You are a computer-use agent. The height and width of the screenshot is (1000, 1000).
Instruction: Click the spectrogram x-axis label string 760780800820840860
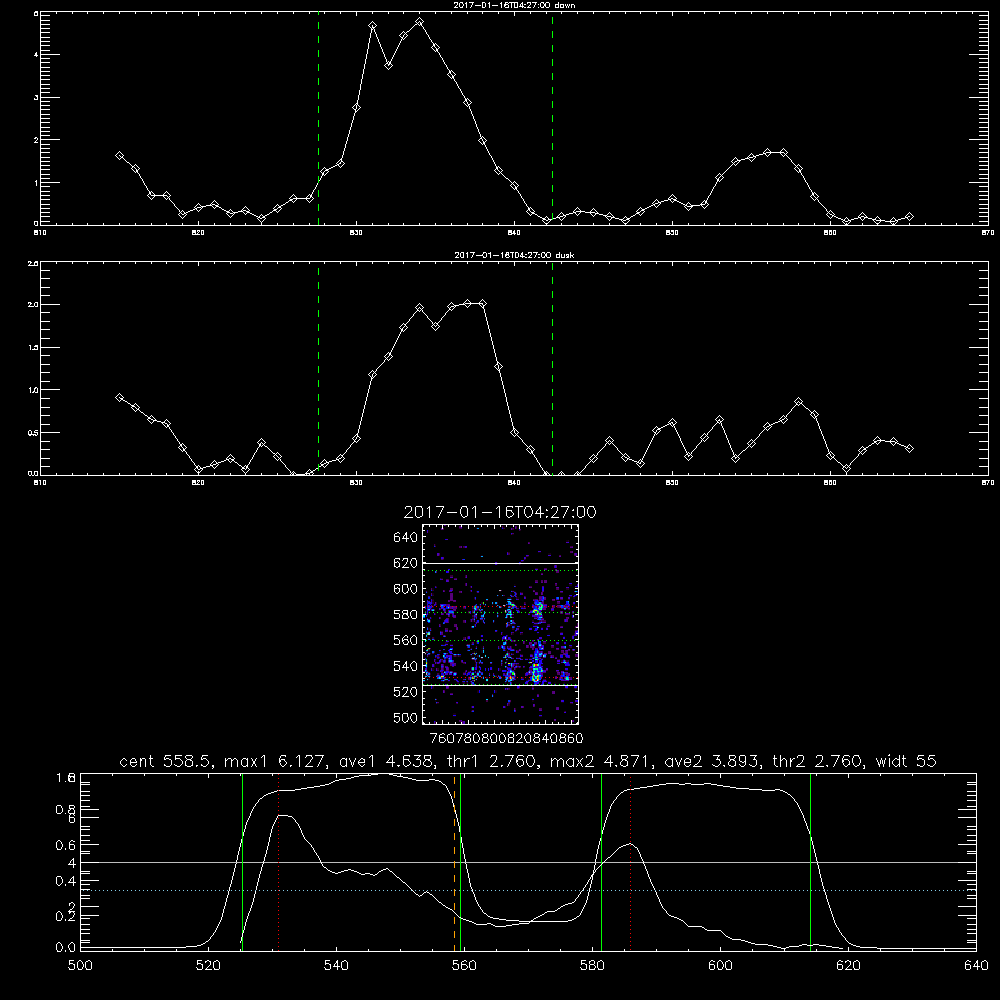pos(507,738)
